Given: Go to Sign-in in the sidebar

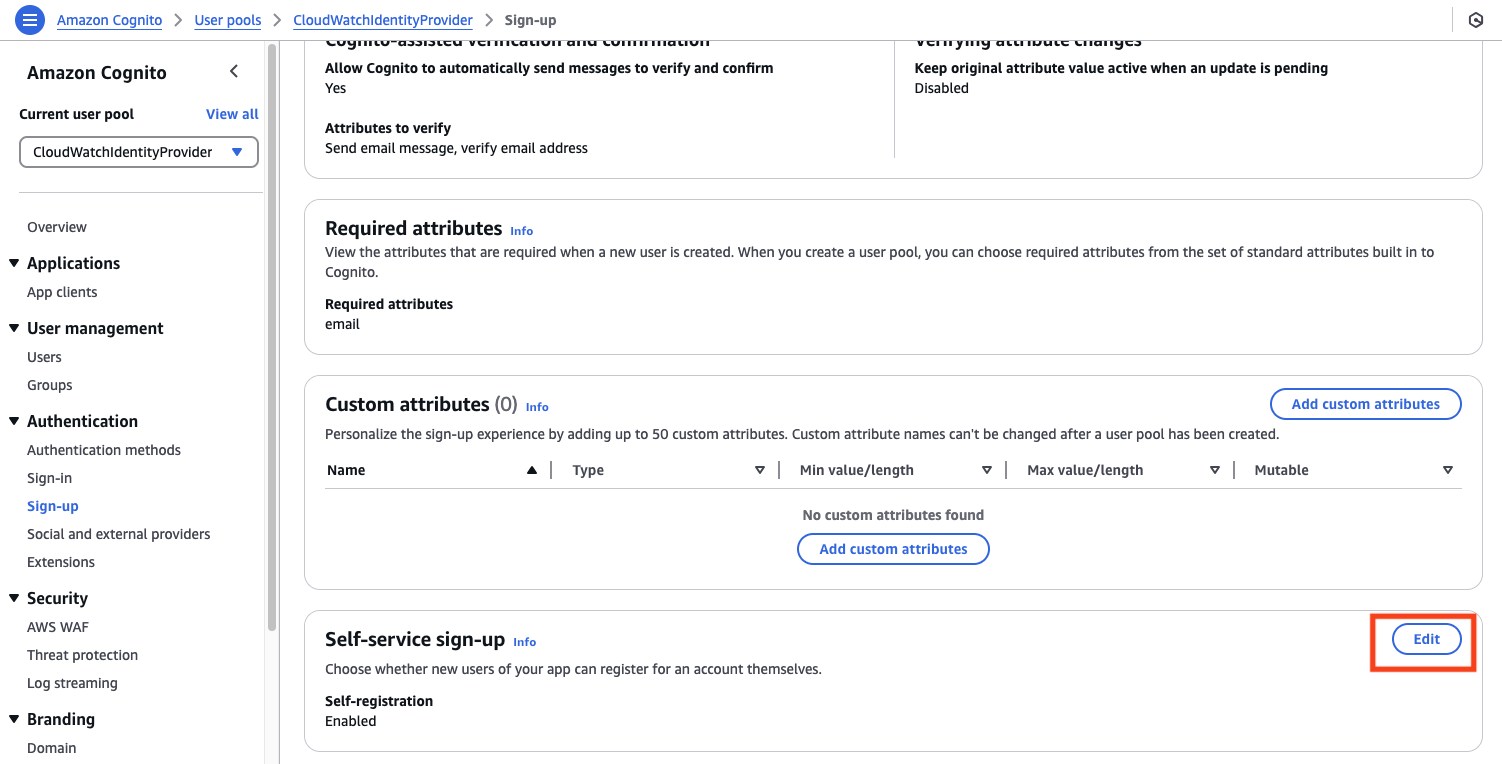Looking at the screenshot, I should (x=49, y=478).
